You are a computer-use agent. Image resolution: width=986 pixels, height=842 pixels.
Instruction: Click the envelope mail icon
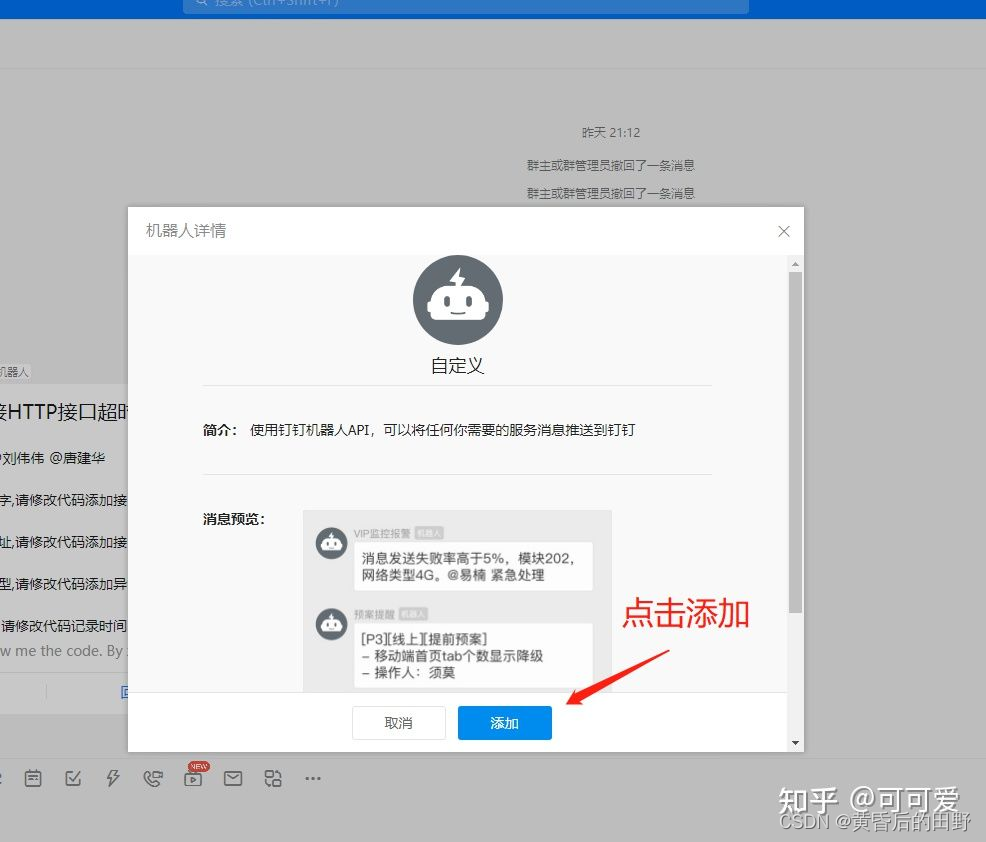pyautogui.click(x=233, y=778)
